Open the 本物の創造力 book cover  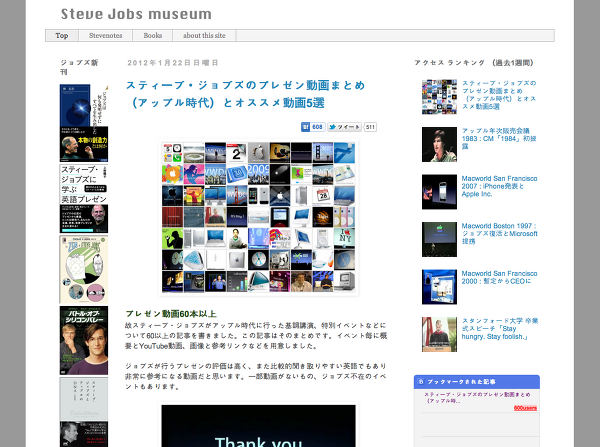coord(84,144)
